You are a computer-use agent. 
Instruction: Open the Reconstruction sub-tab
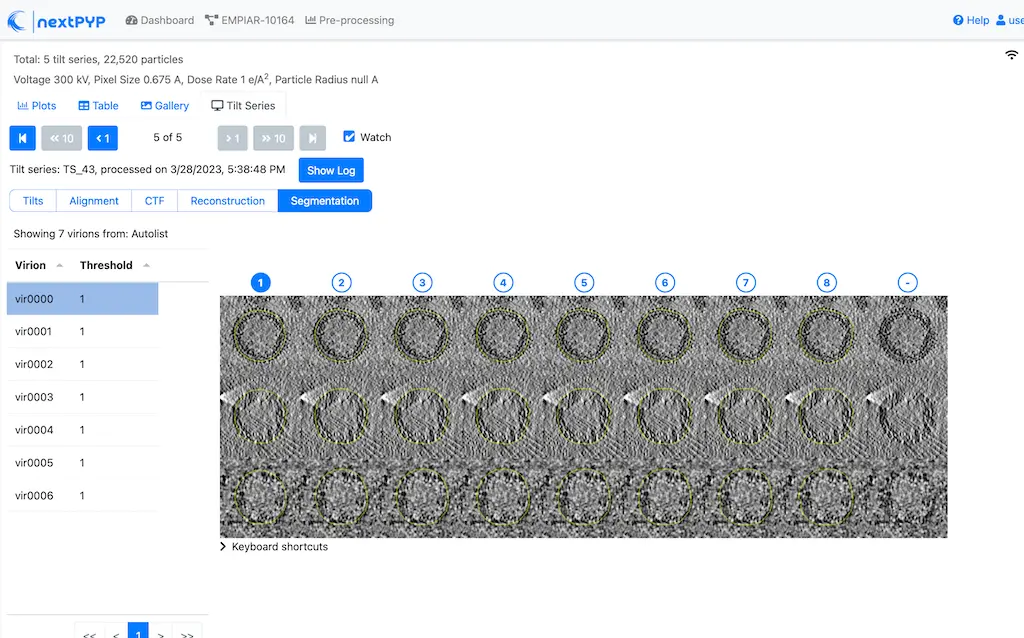click(227, 201)
